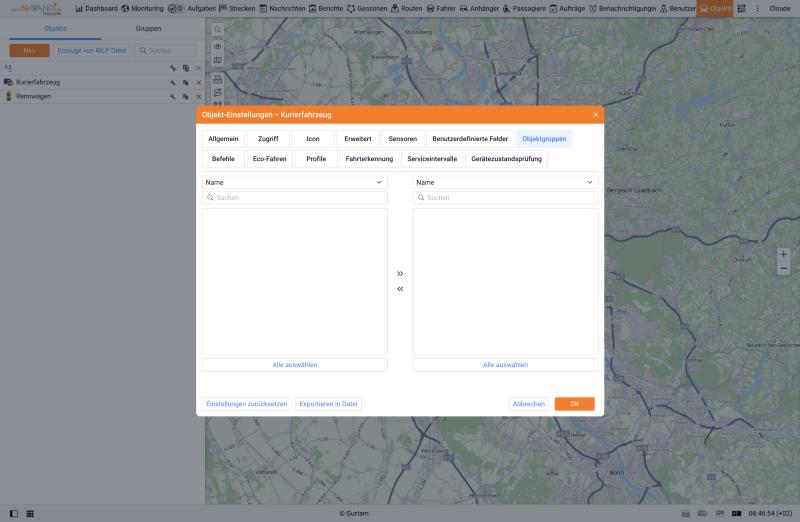The width and height of the screenshot is (800, 522).
Task: Click the copy icon for Kurierfahrzeug
Action: pyautogui.click(x=186, y=82)
